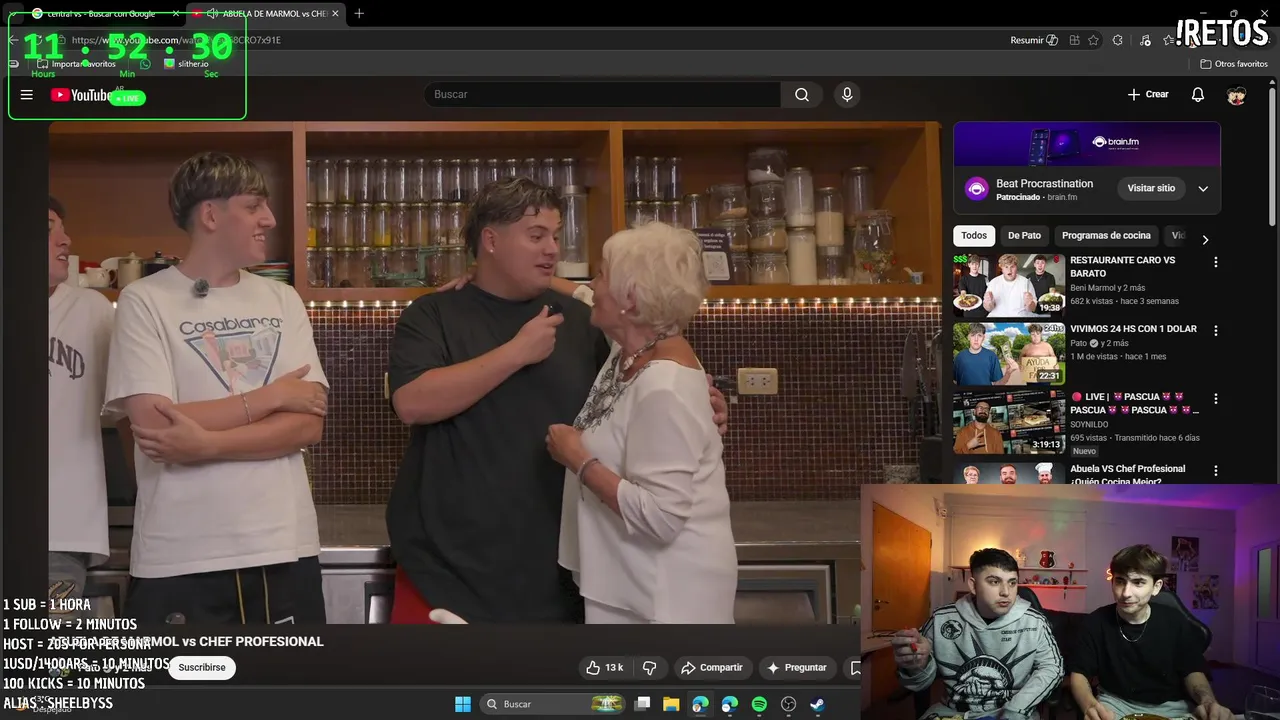The height and width of the screenshot is (720, 1280).
Task: Click the main video player to pause
Action: click(495, 372)
